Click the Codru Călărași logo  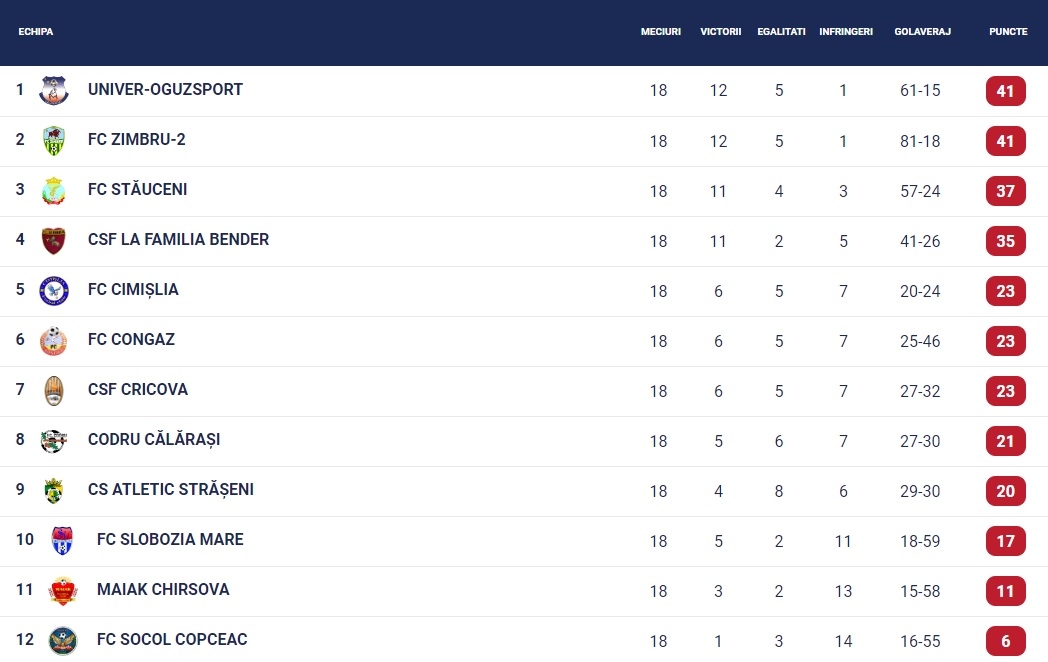53,441
